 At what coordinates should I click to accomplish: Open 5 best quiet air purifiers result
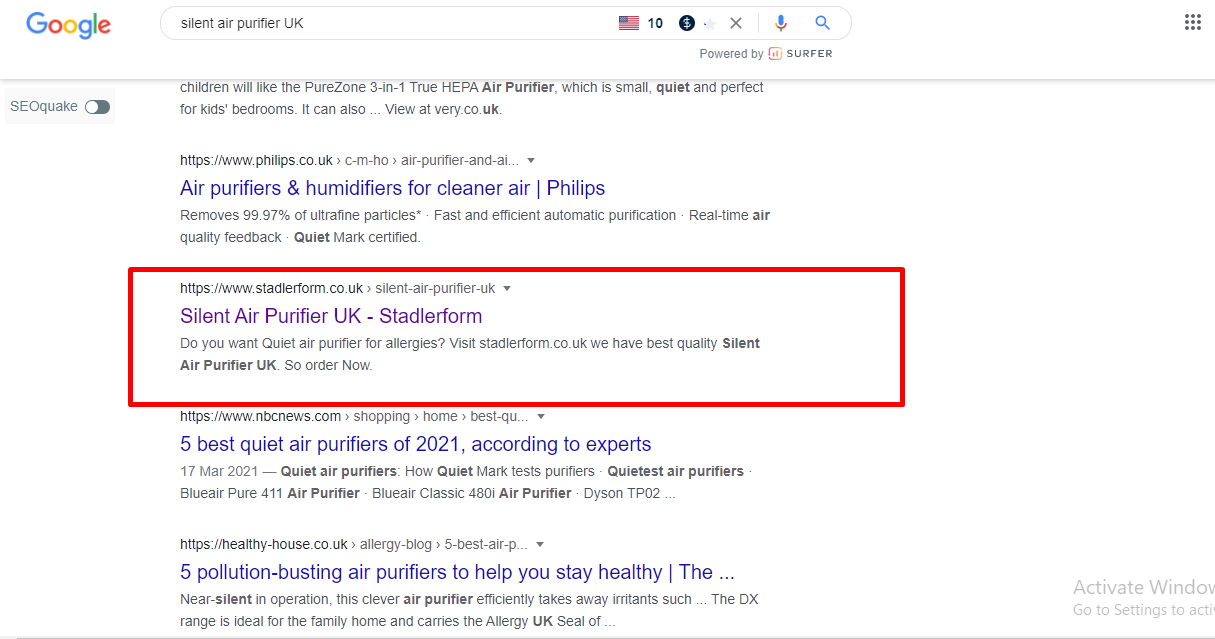(415, 444)
